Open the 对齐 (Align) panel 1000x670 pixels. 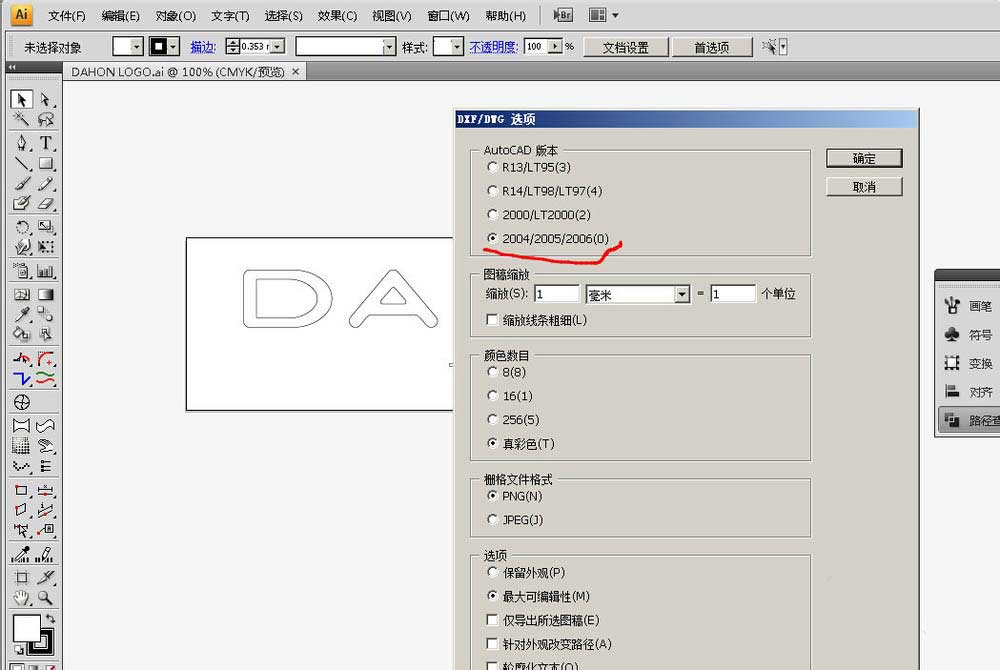coord(968,392)
